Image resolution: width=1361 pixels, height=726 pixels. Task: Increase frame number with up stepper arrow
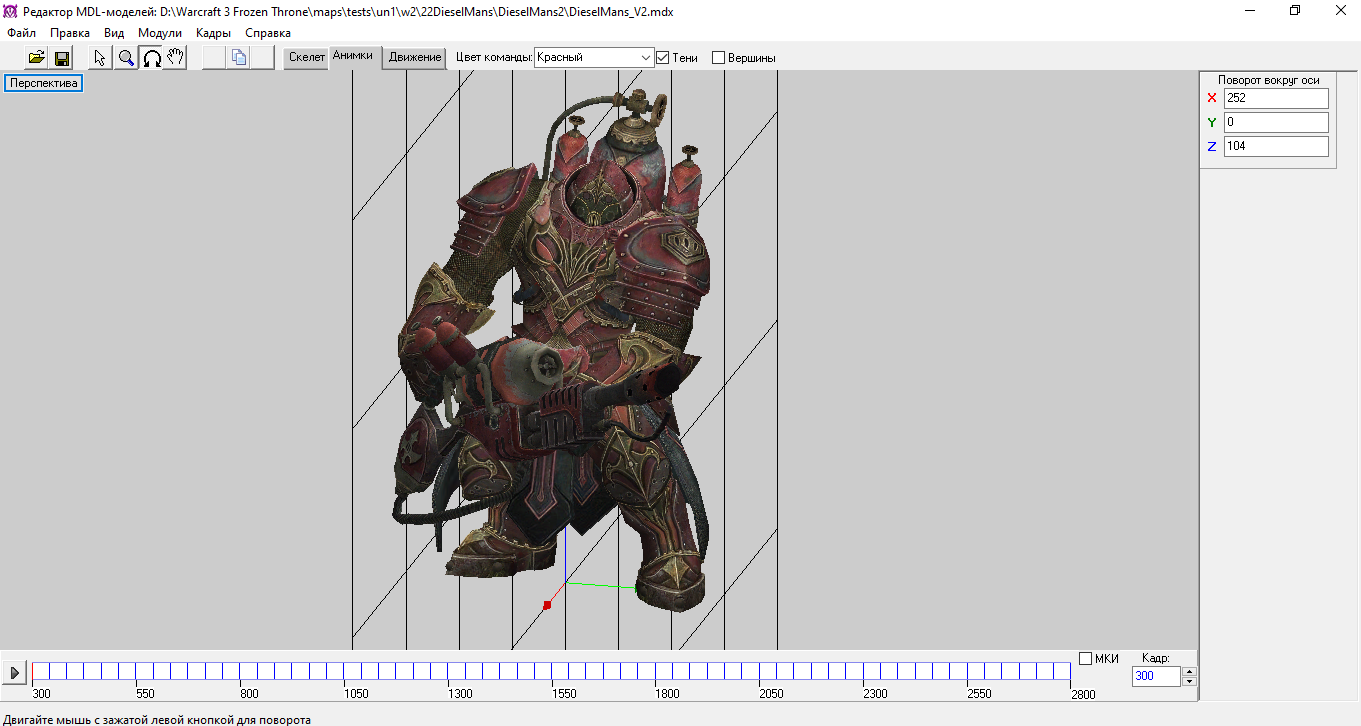point(1189,671)
